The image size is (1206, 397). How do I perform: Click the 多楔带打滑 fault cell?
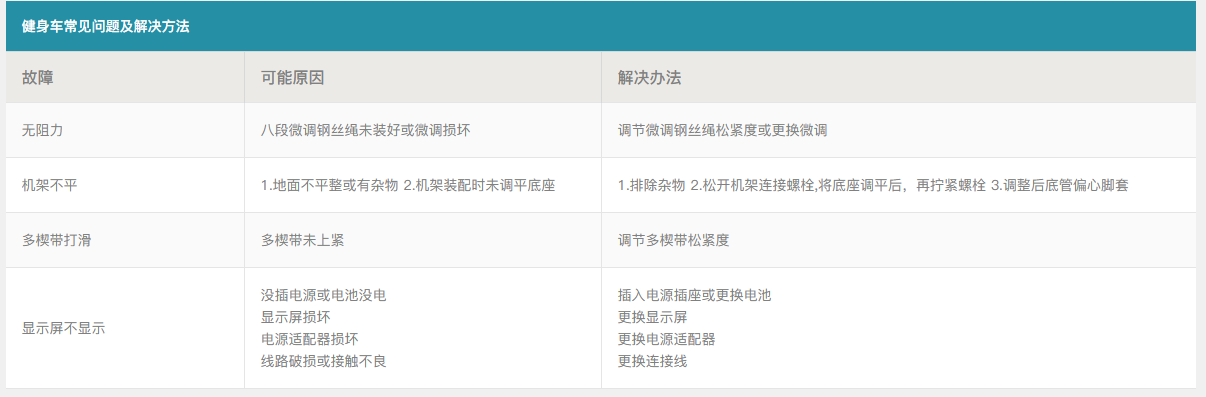click(125, 240)
